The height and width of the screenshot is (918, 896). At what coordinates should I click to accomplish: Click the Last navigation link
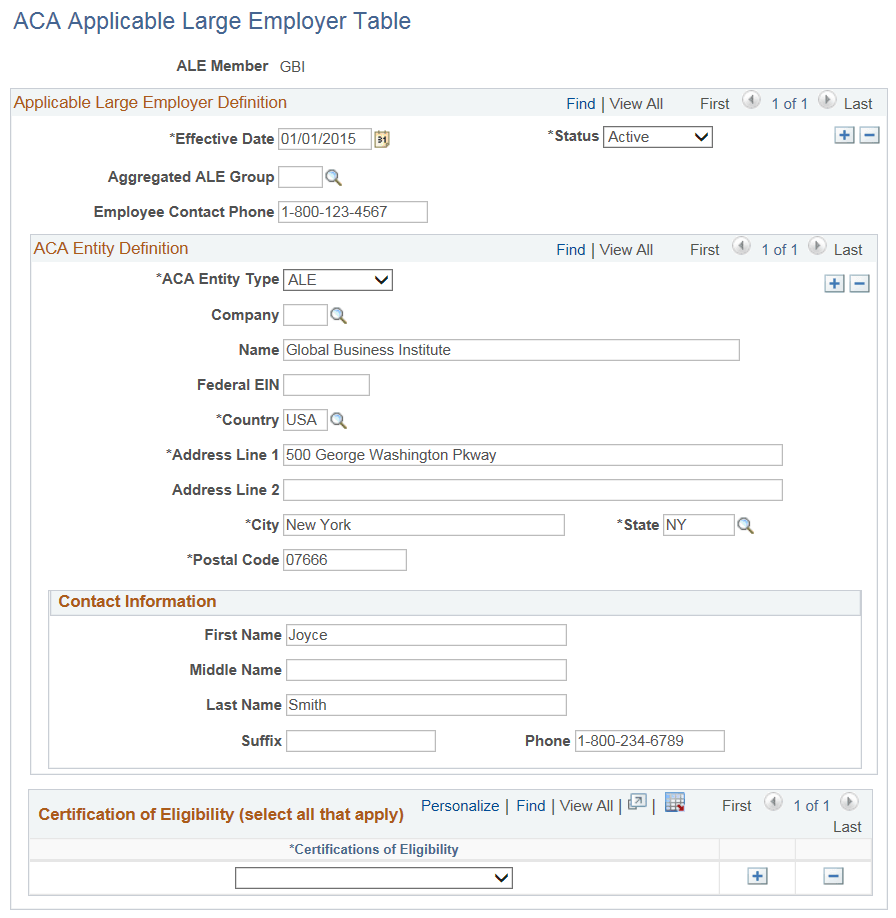click(858, 103)
